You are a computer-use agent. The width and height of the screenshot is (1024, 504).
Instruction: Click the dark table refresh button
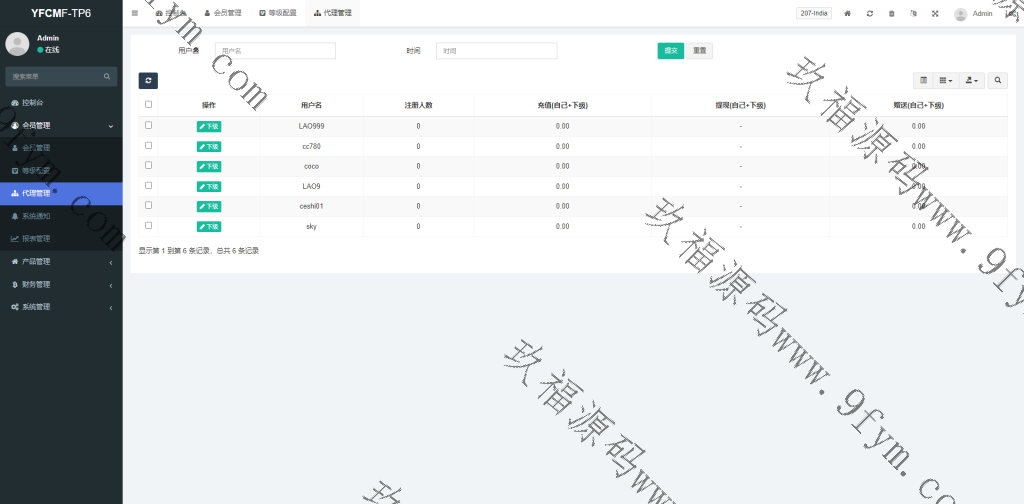pyautogui.click(x=148, y=81)
